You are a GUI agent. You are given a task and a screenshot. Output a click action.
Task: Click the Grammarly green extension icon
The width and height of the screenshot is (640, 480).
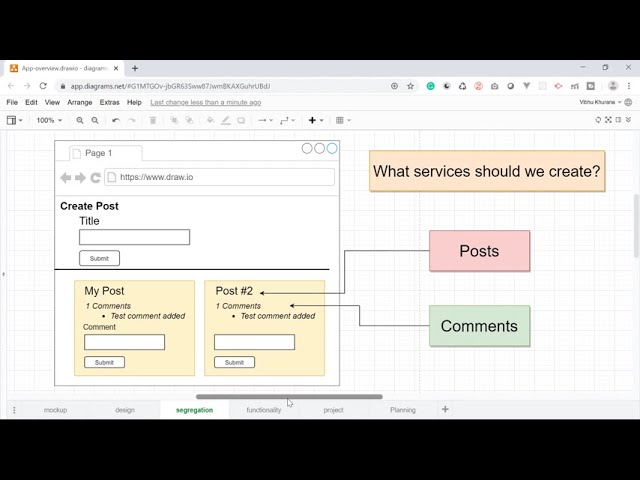click(431, 86)
